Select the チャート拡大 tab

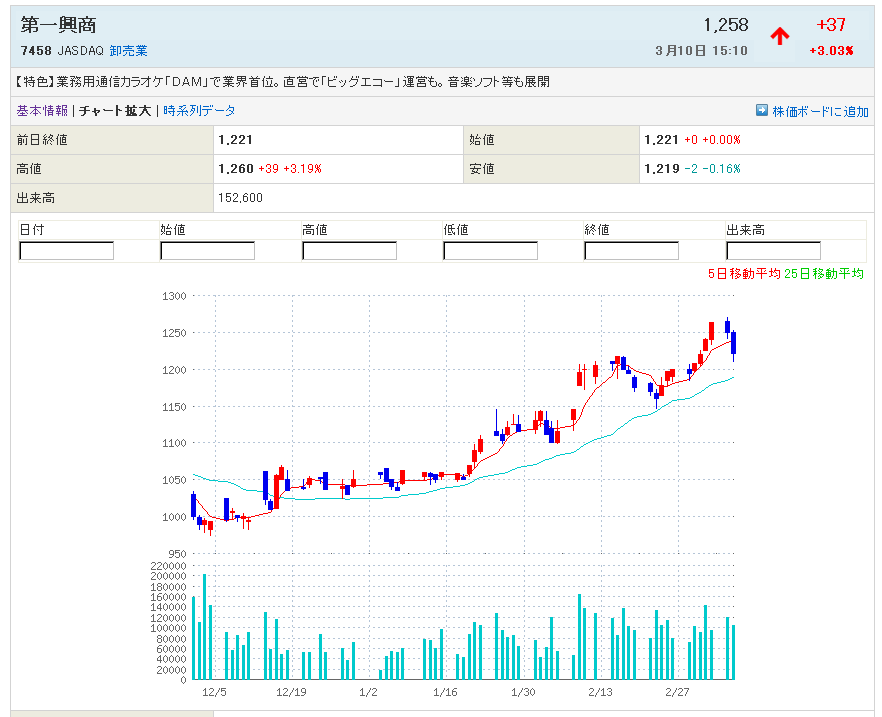[115, 111]
